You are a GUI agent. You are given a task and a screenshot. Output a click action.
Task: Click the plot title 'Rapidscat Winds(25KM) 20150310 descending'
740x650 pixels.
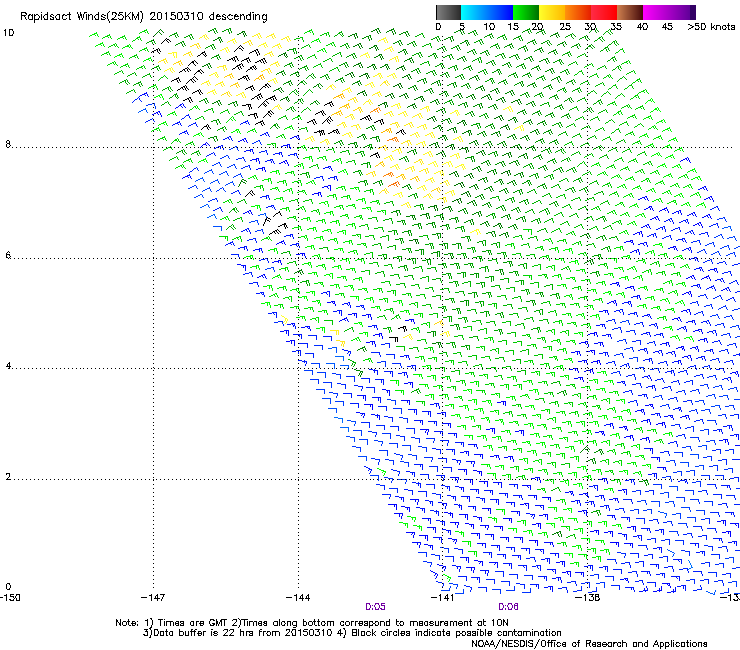point(144,17)
